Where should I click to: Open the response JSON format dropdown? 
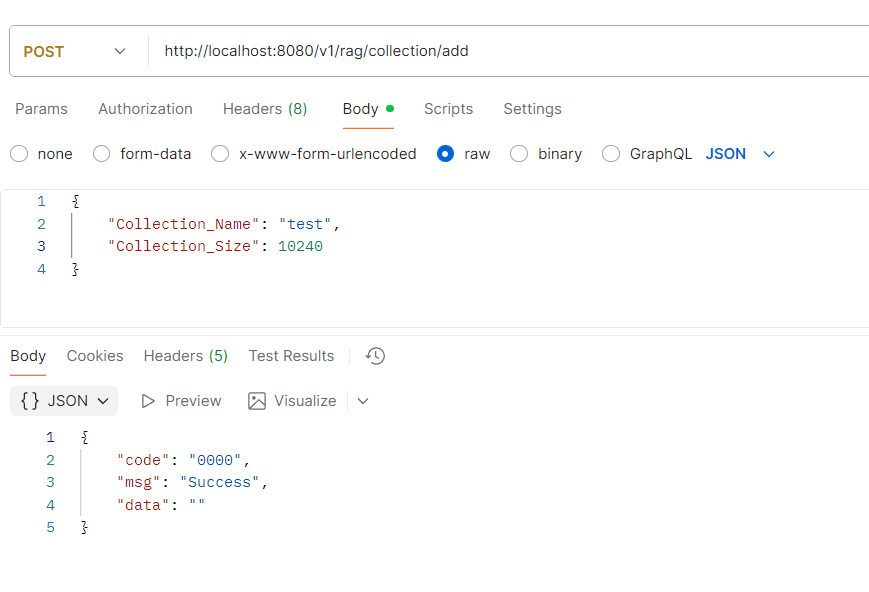point(64,401)
